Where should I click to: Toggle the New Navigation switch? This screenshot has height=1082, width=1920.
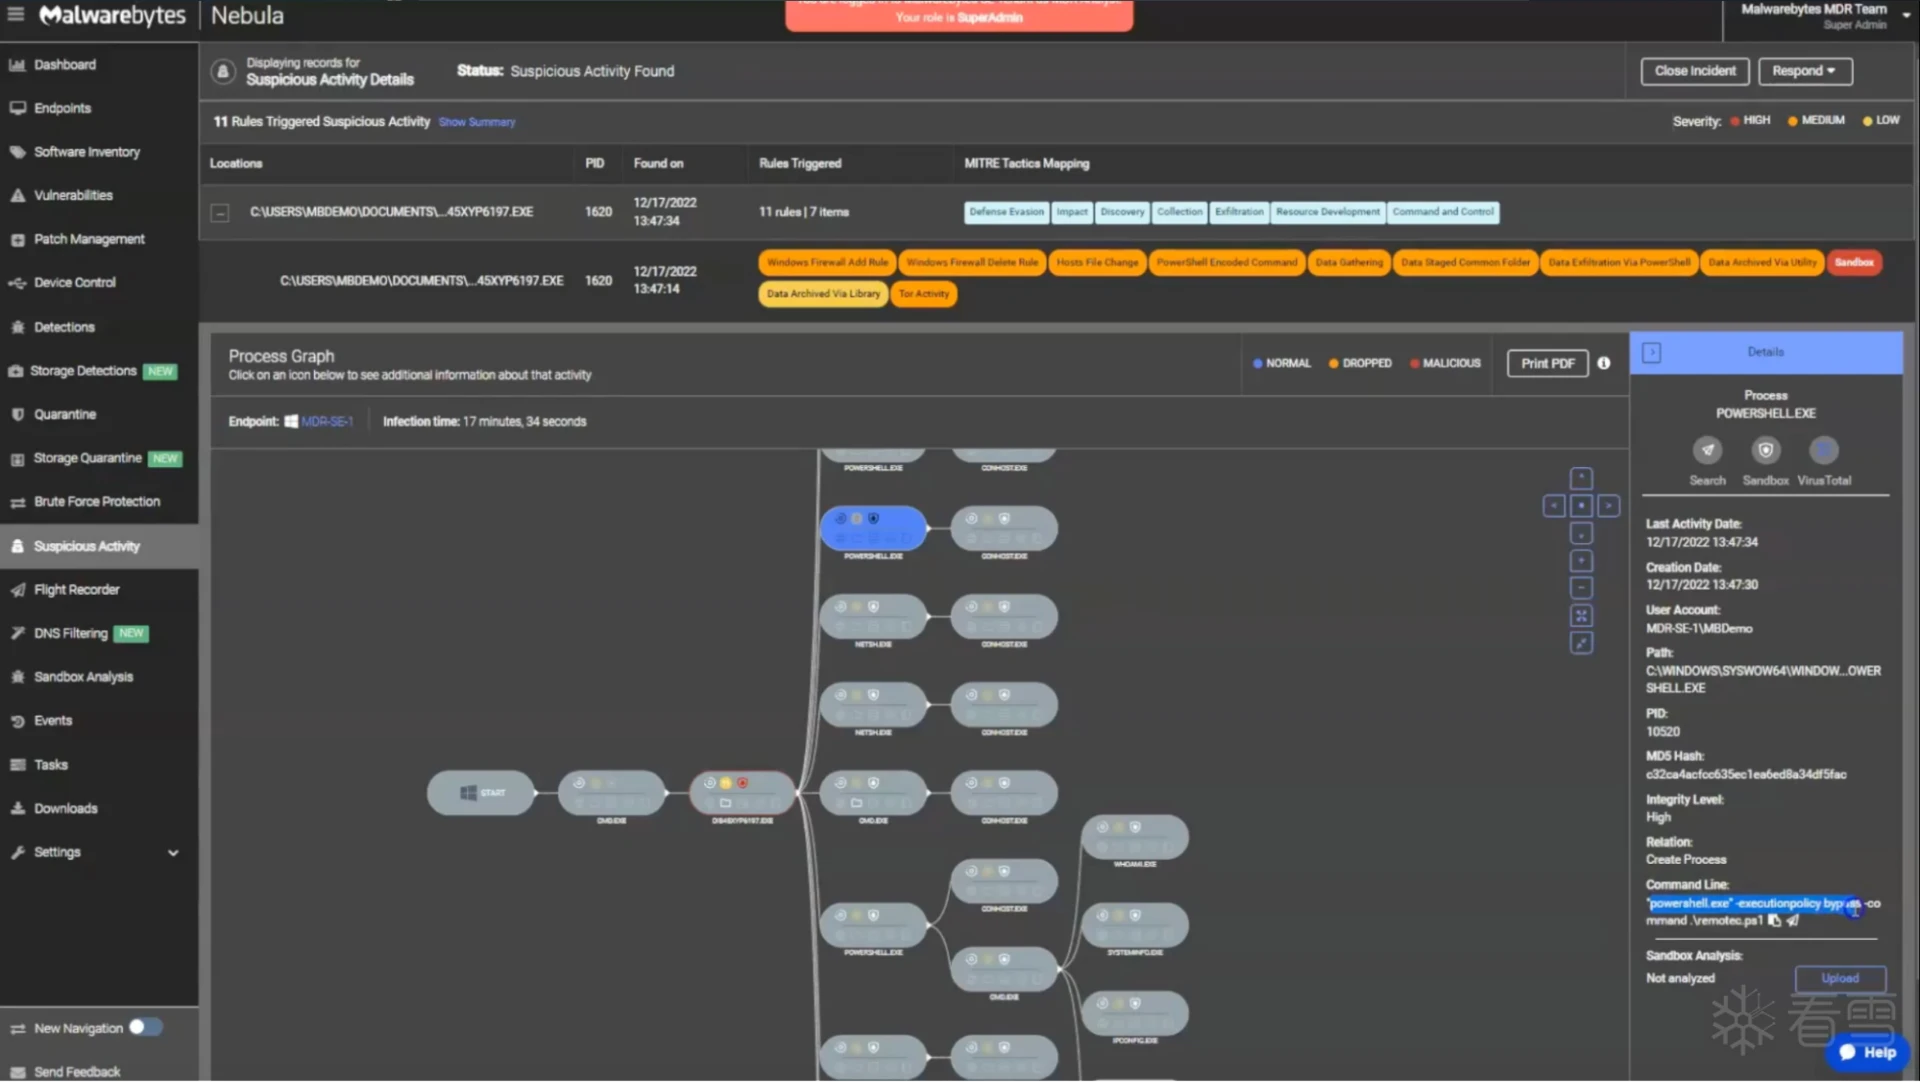[145, 1027]
